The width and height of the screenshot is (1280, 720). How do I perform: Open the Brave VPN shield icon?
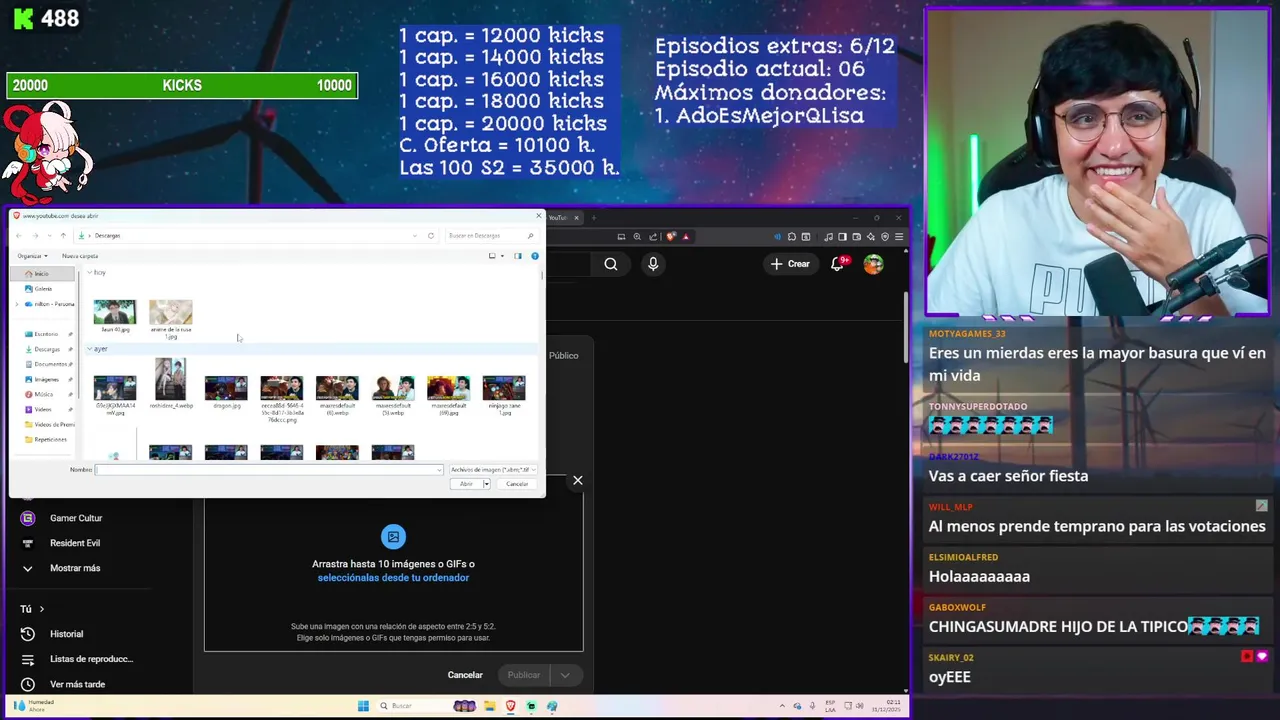885,237
